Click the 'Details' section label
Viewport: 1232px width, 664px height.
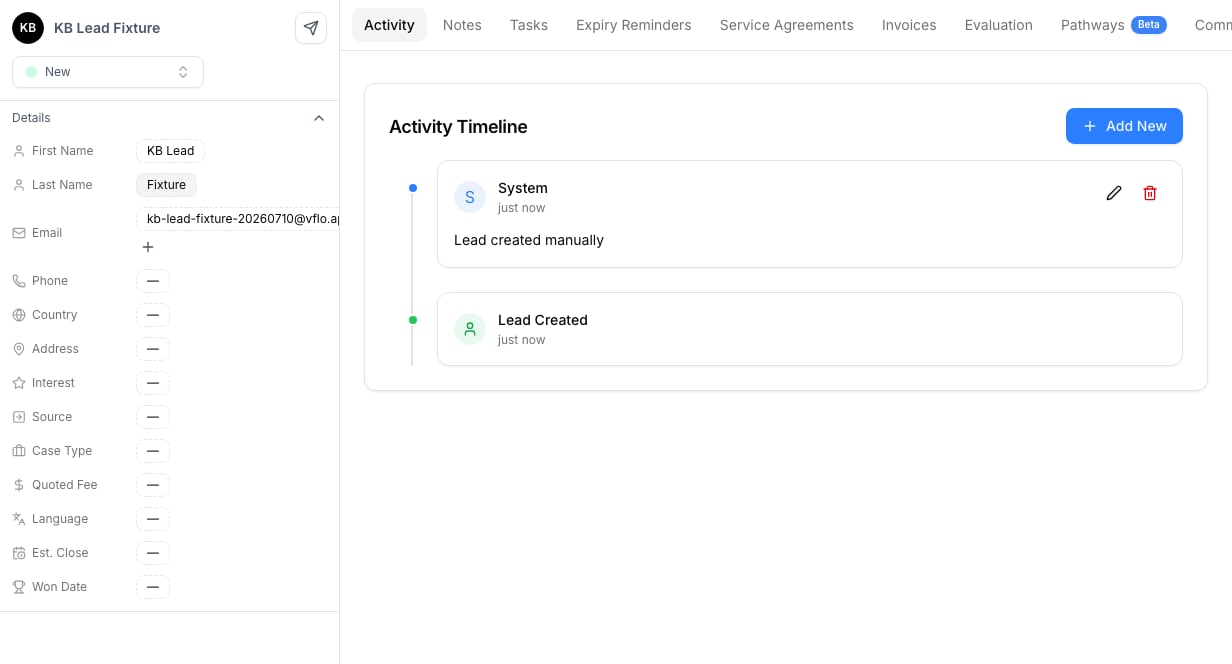click(x=31, y=118)
